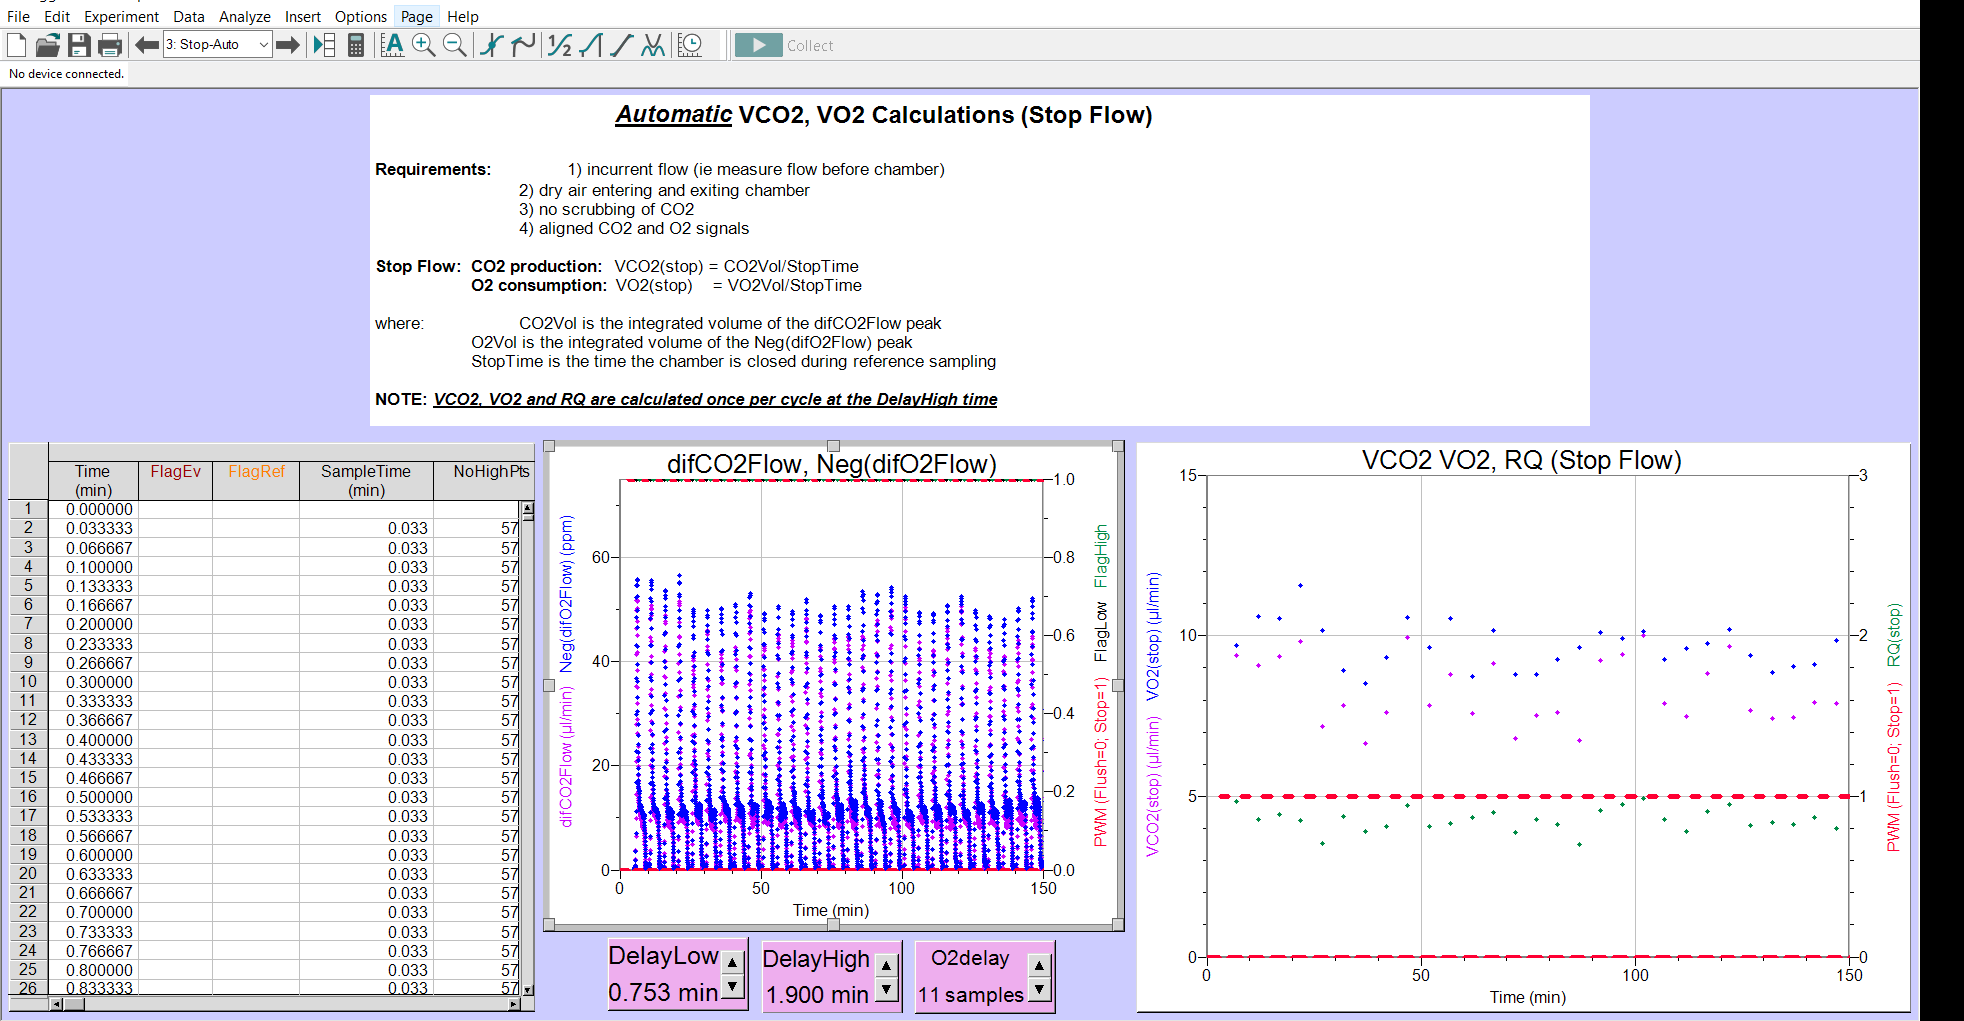1964x1021 pixels.
Task: Print the page using the printer icon
Action: (110, 45)
